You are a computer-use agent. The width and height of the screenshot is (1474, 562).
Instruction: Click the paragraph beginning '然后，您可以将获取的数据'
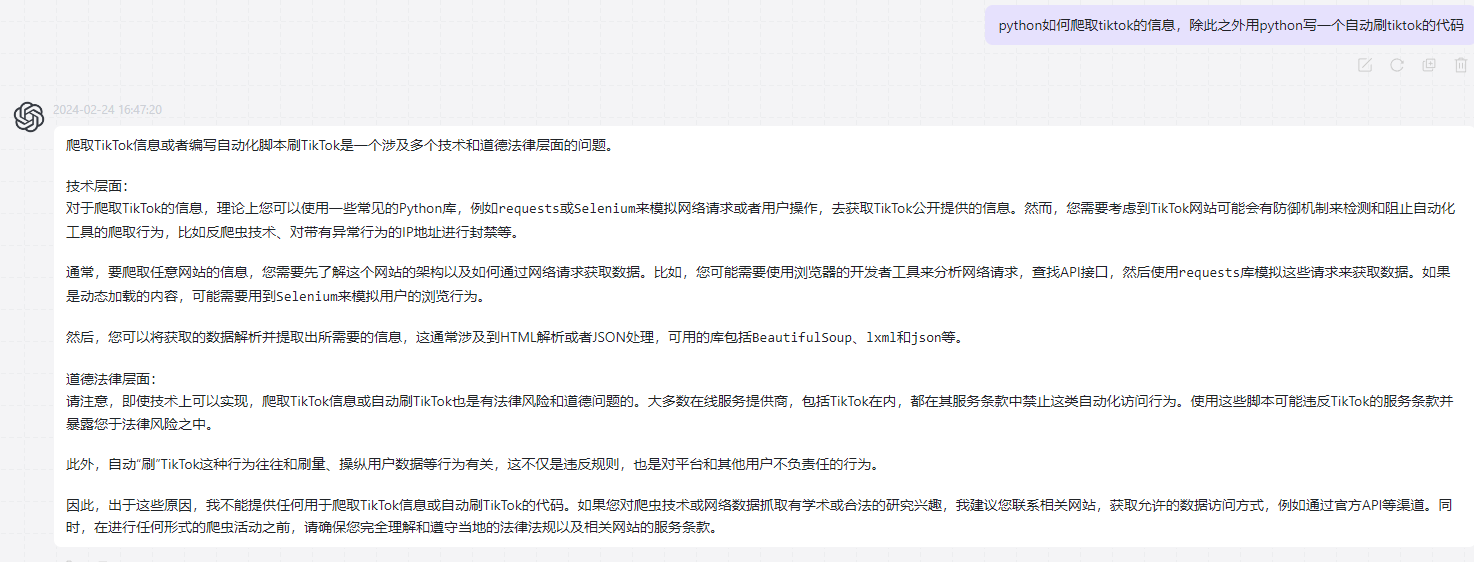coord(515,337)
